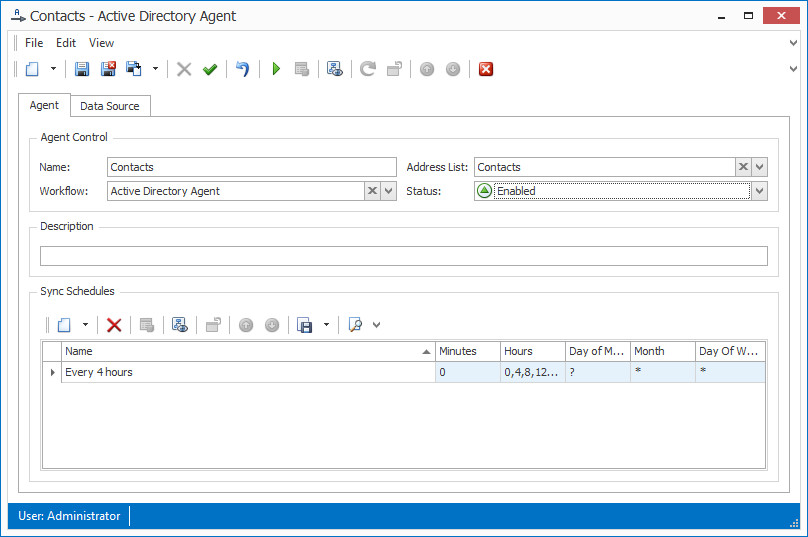The height and width of the screenshot is (537, 808).
Task: Click the gray refresh arrow icon
Action: click(368, 69)
